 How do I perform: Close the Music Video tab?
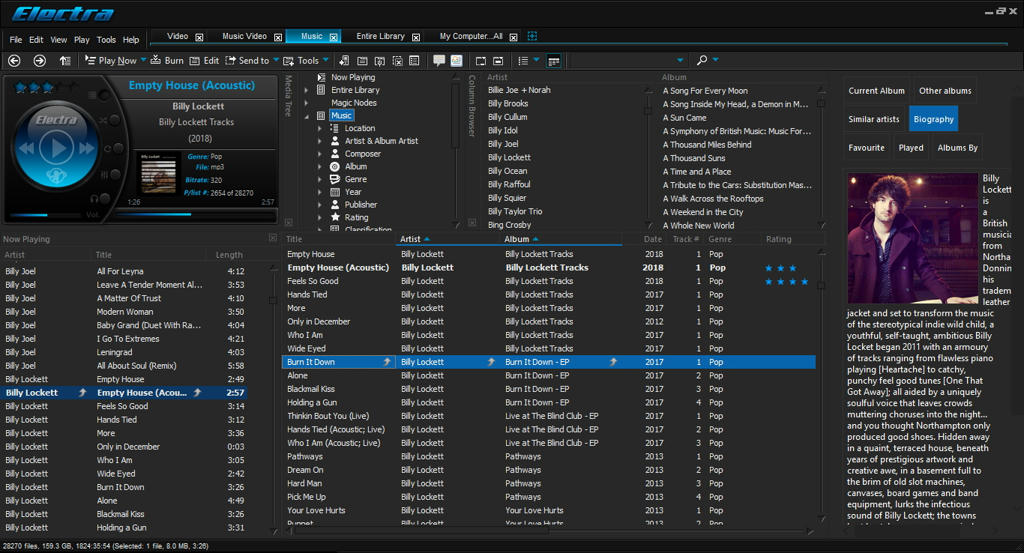(278, 37)
